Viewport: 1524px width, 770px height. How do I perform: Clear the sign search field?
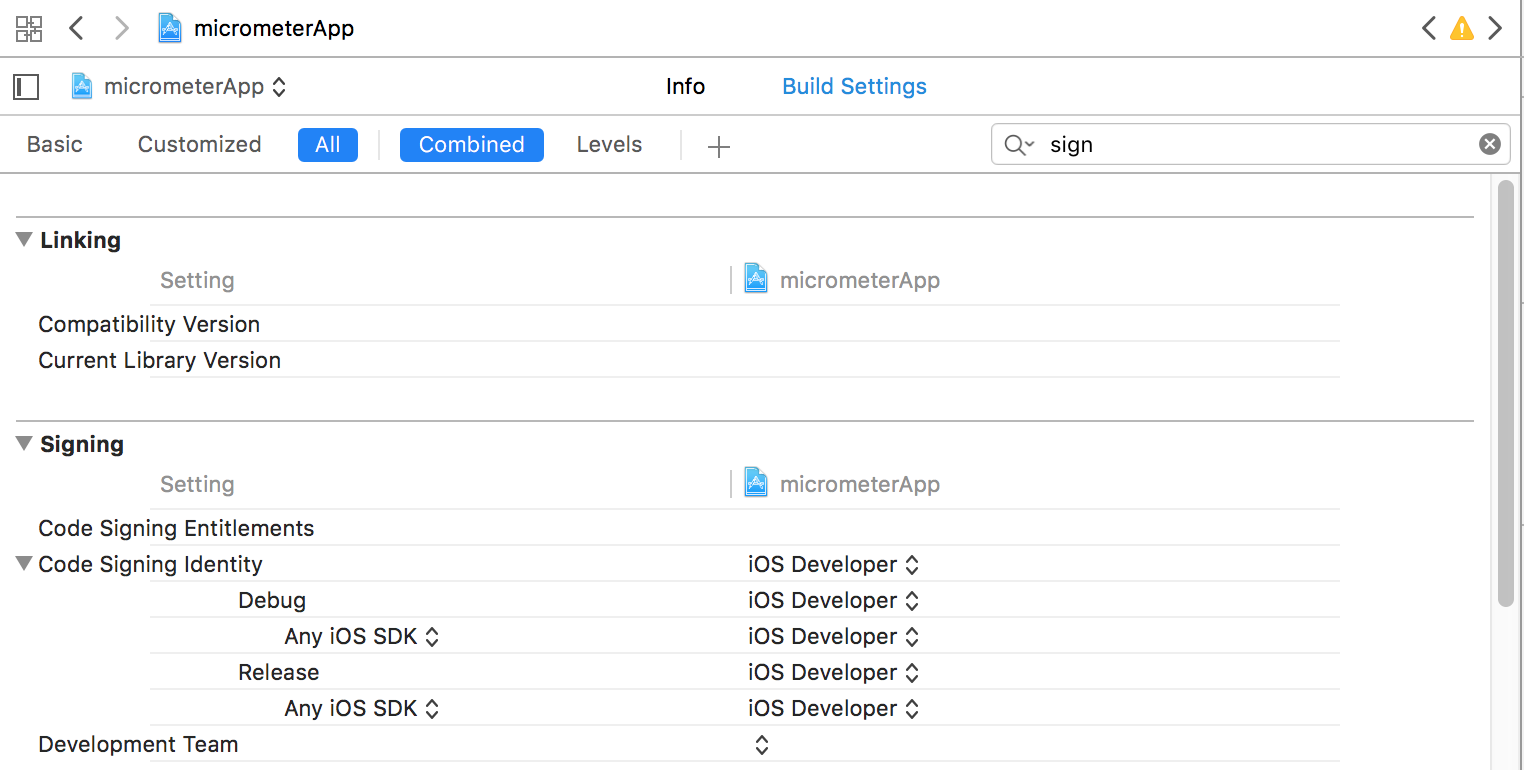pyautogui.click(x=1489, y=145)
